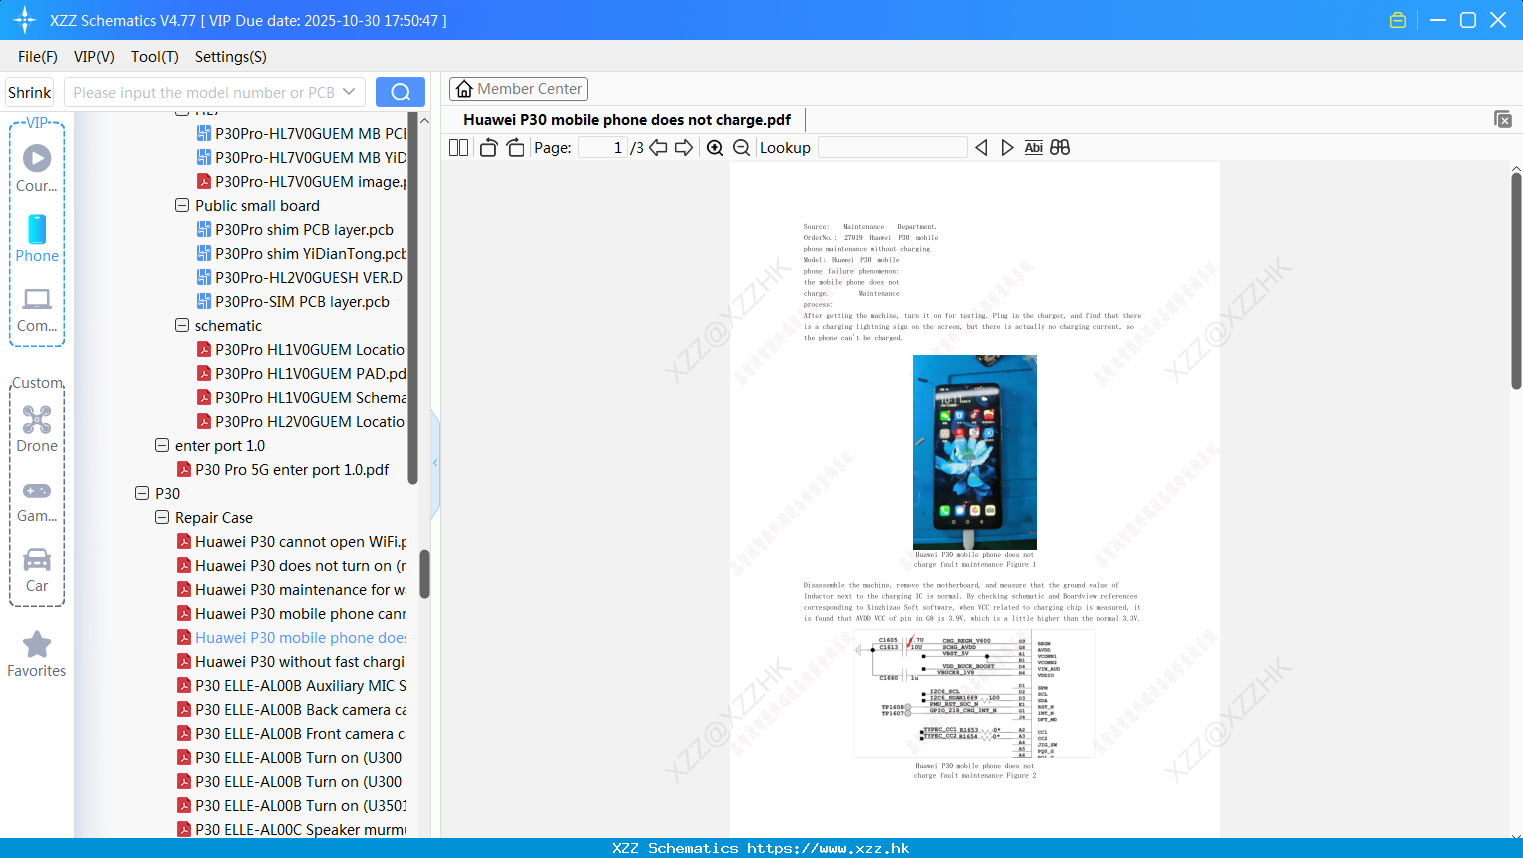Click the binoculars search icon
The width and height of the screenshot is (1523, 858).
point(1060,148)
